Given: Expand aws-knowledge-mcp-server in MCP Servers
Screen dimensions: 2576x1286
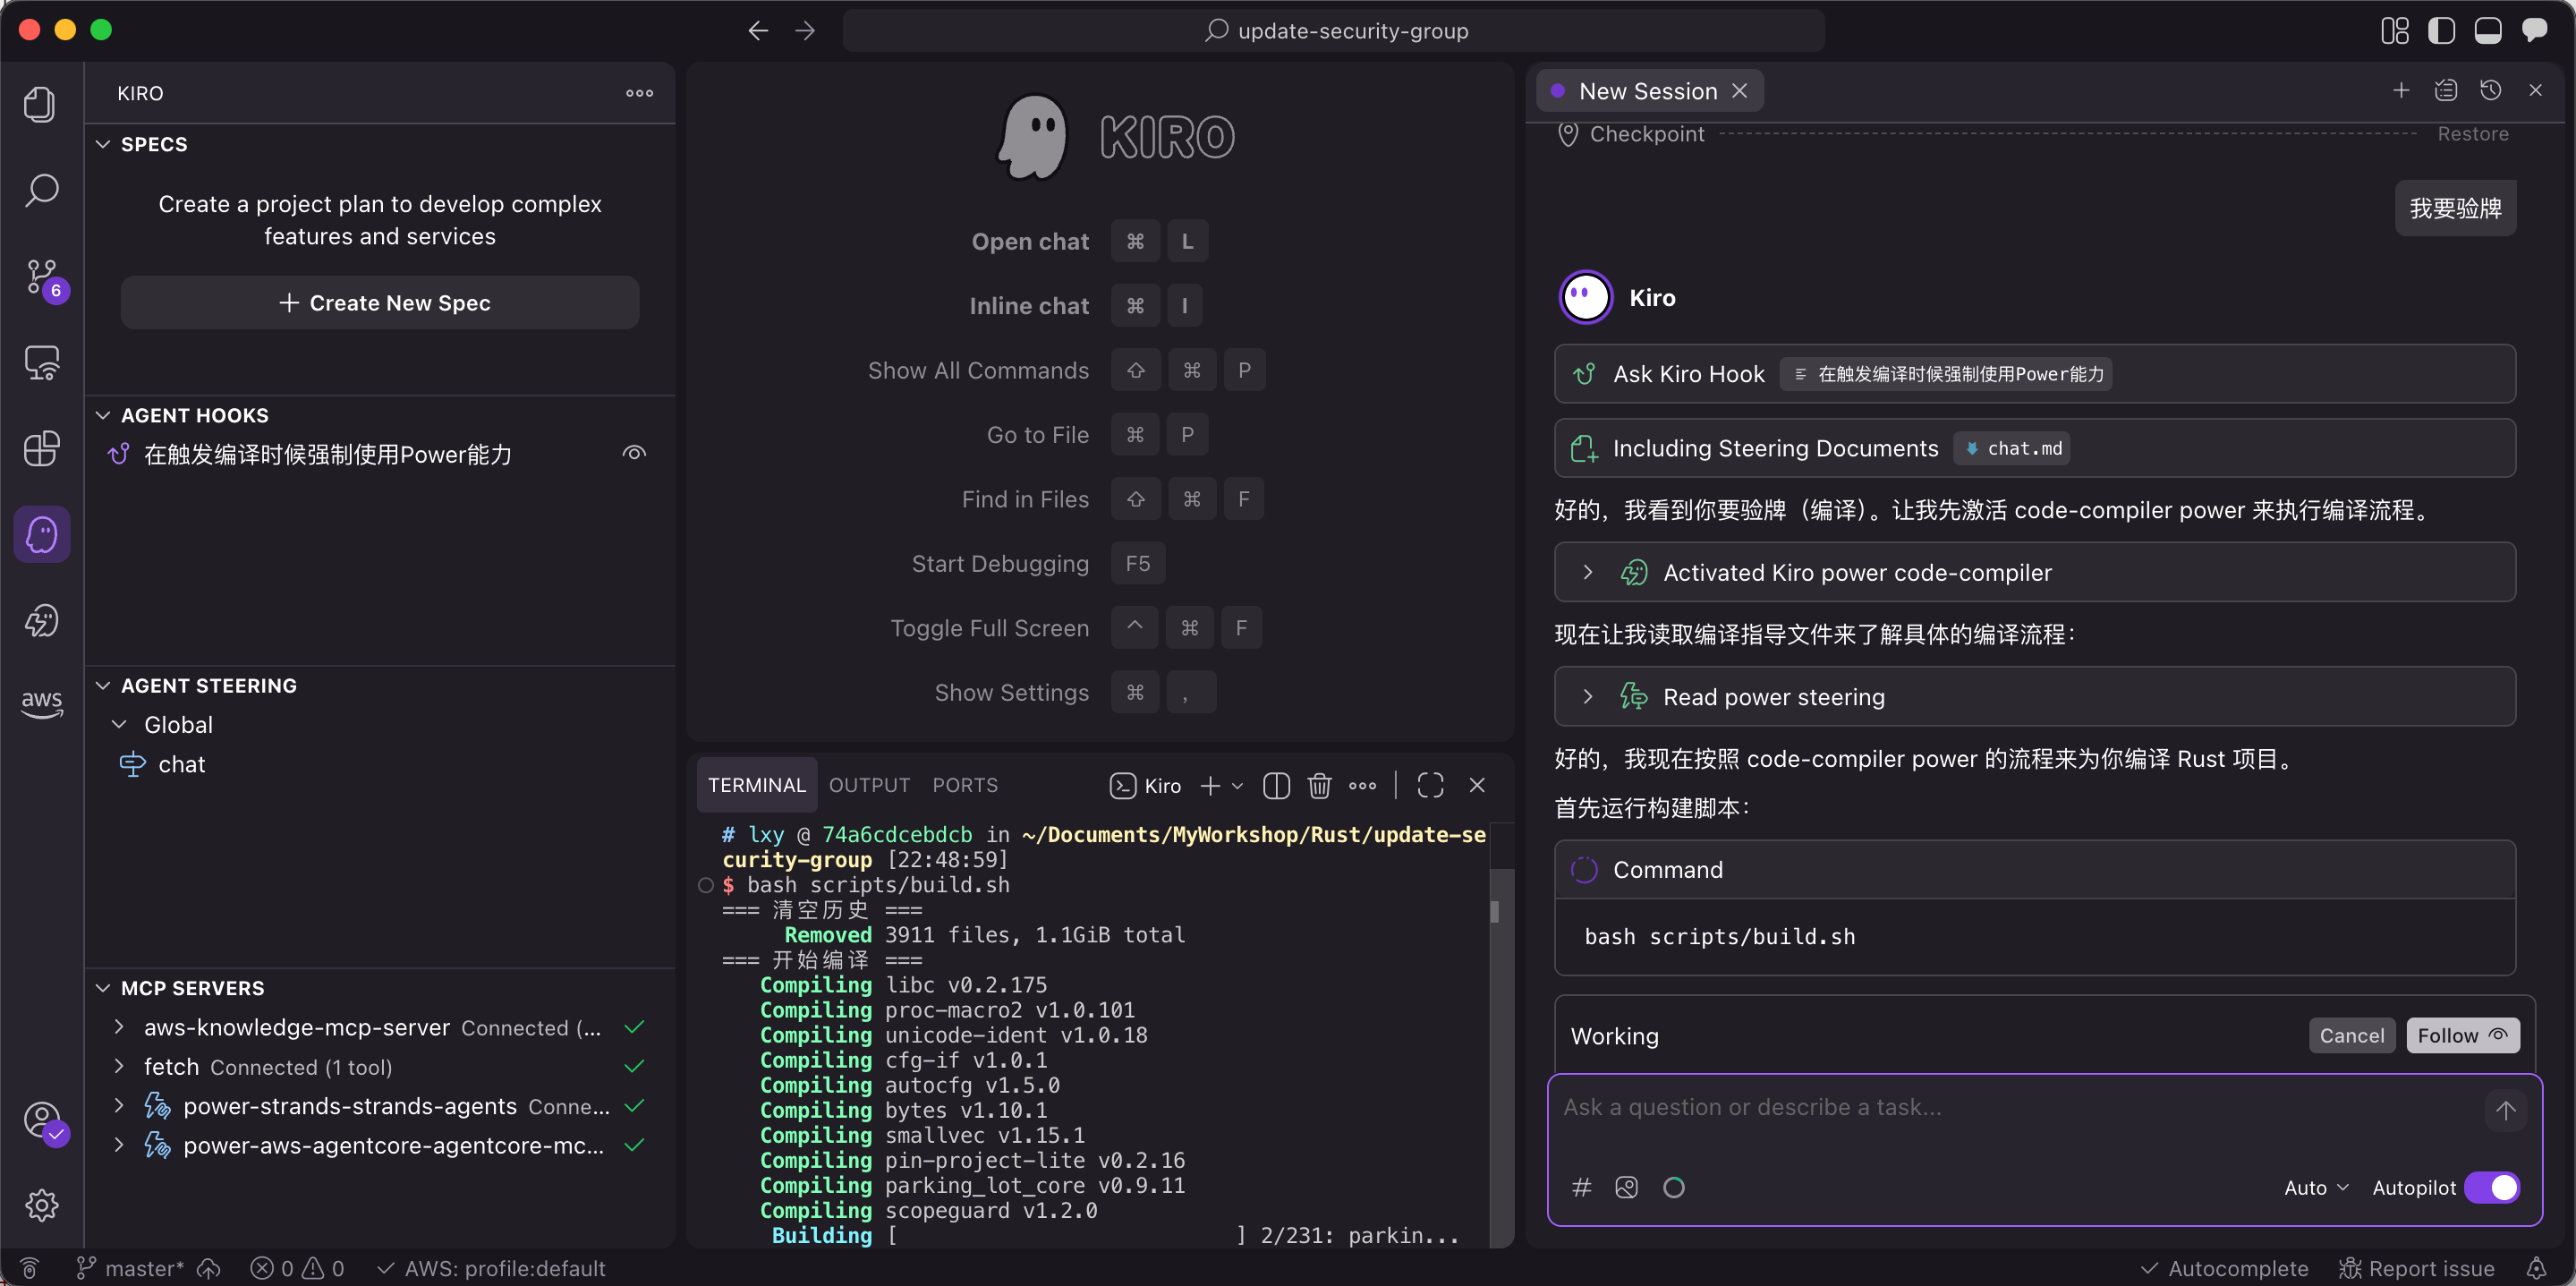Looking at the screenshot, I should (119, 1027).
